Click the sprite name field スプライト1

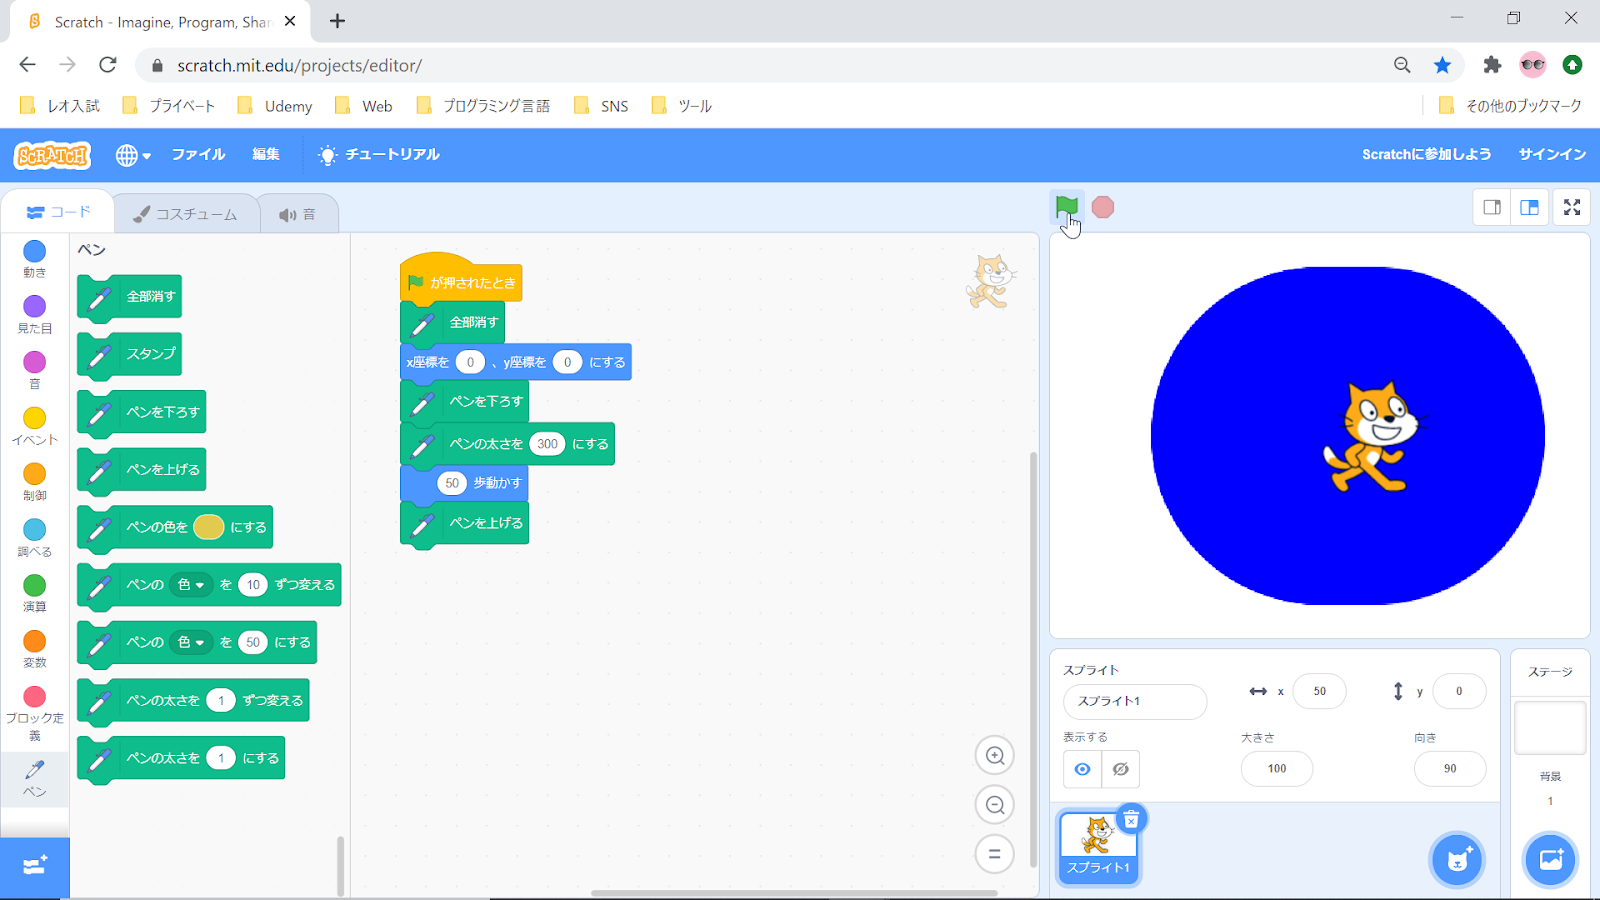click(1135, 701)
